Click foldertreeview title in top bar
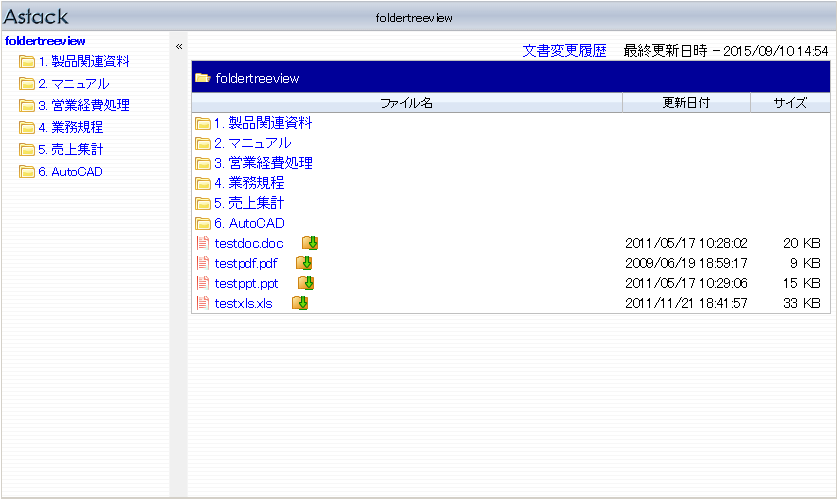838x500 pixels. tap(414, 18)
